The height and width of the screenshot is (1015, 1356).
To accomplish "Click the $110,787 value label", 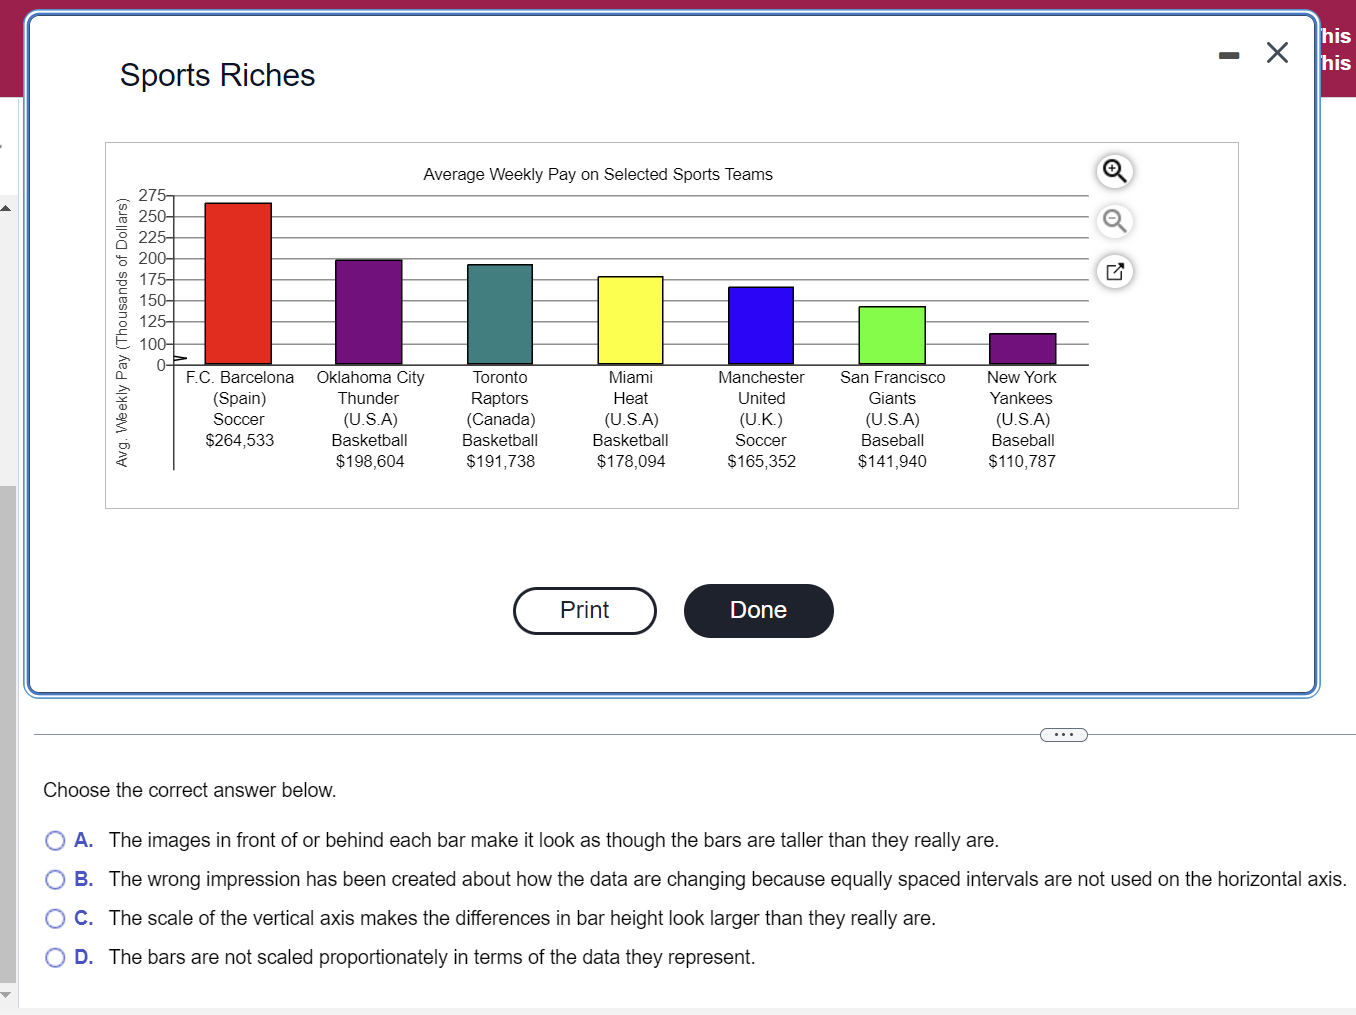I will click(1022, 462).
